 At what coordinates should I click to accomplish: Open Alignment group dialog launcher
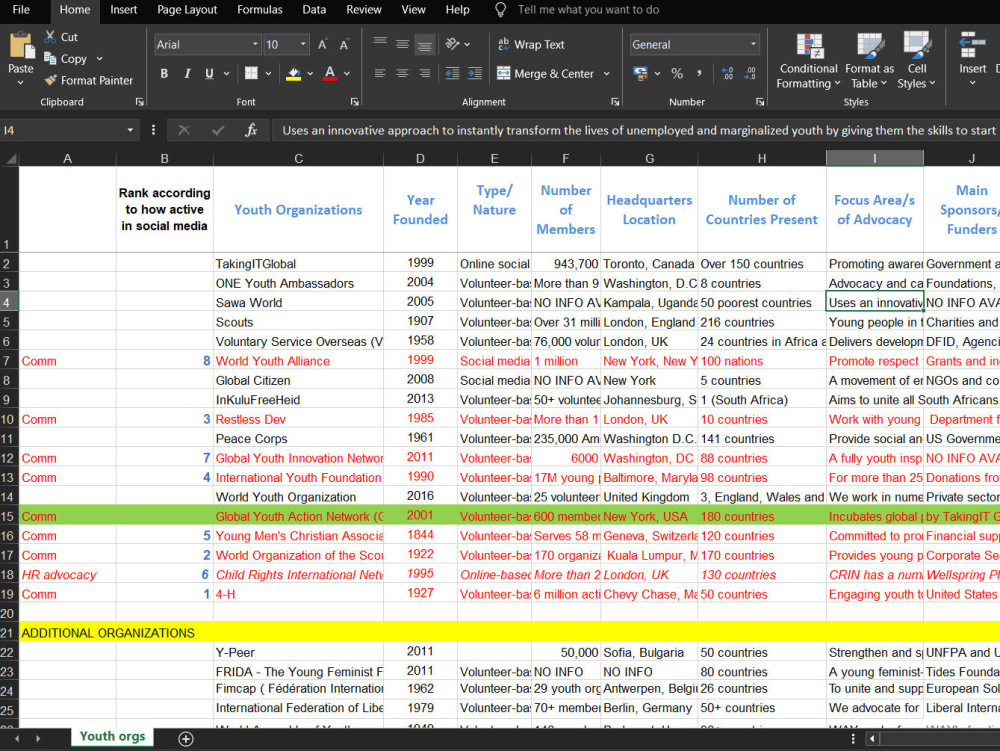pyautogui.click(x=615, y=102)
